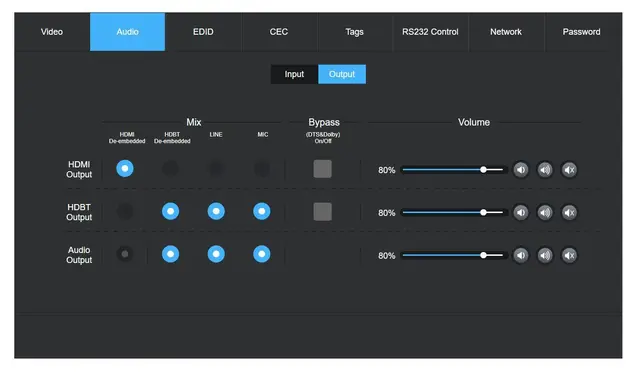Click the HDBT Output 80% value
640x379 pixels.
tap(387, 213)
